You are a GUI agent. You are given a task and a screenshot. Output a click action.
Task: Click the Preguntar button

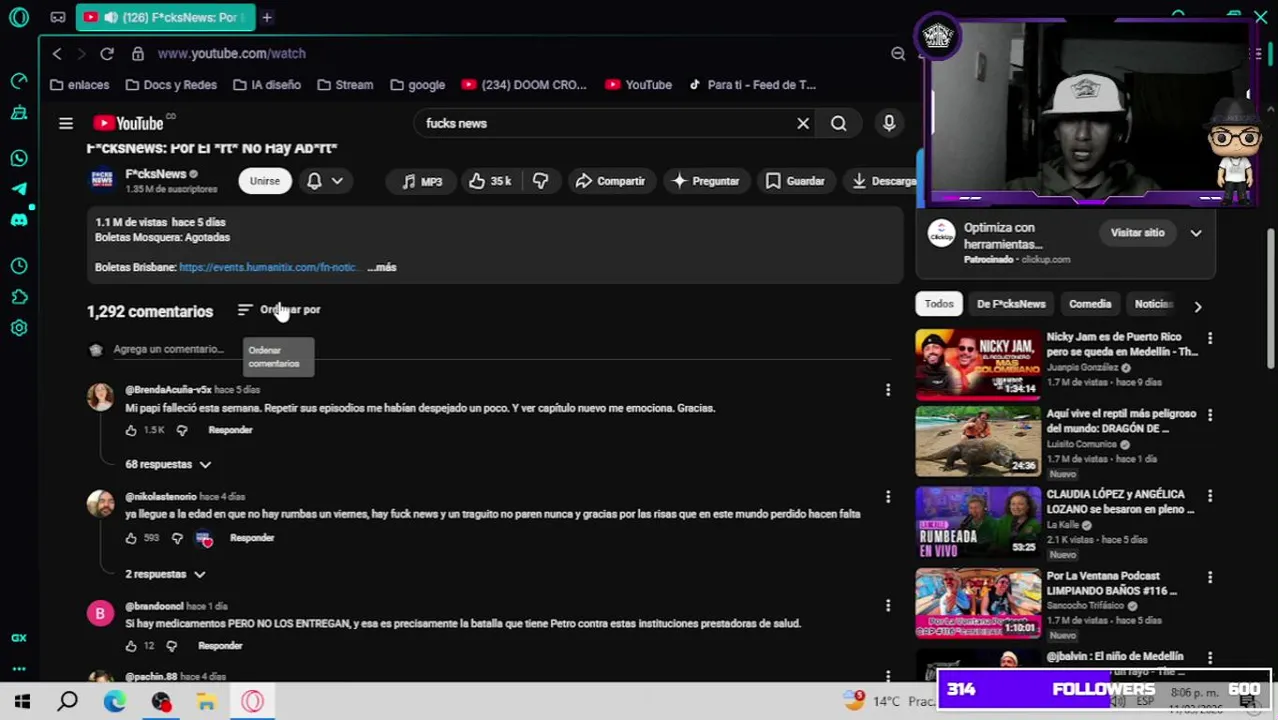(705, 181)
